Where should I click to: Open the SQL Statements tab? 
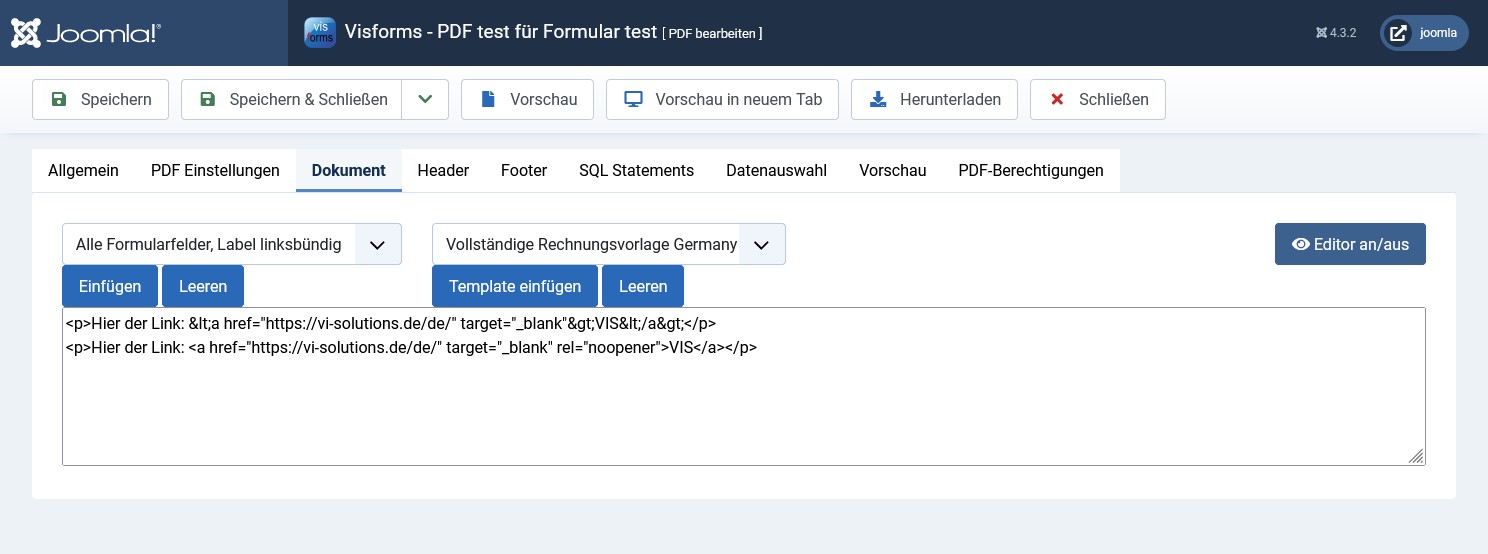click(636, 170)
